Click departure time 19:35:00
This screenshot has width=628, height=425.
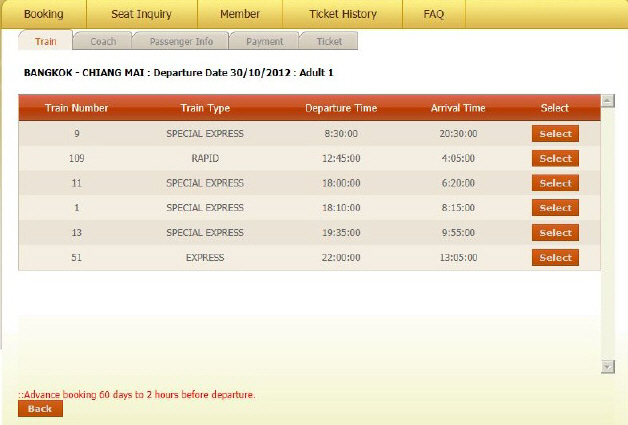coord(341,233)
